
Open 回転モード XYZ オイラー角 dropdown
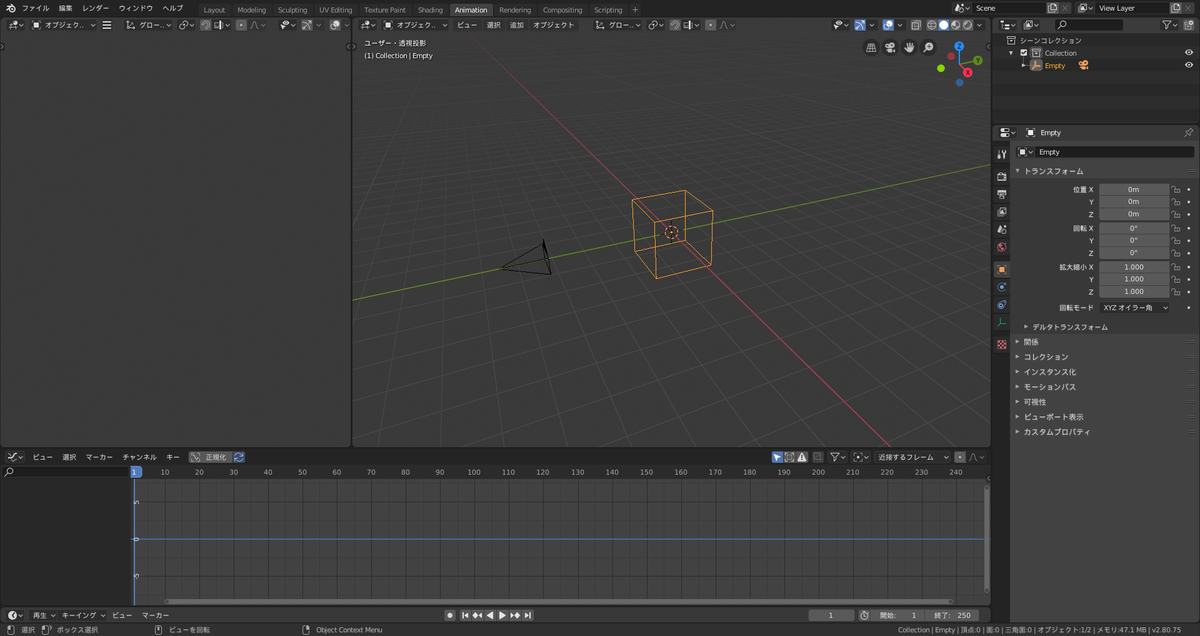click(x=1135, y=308)
